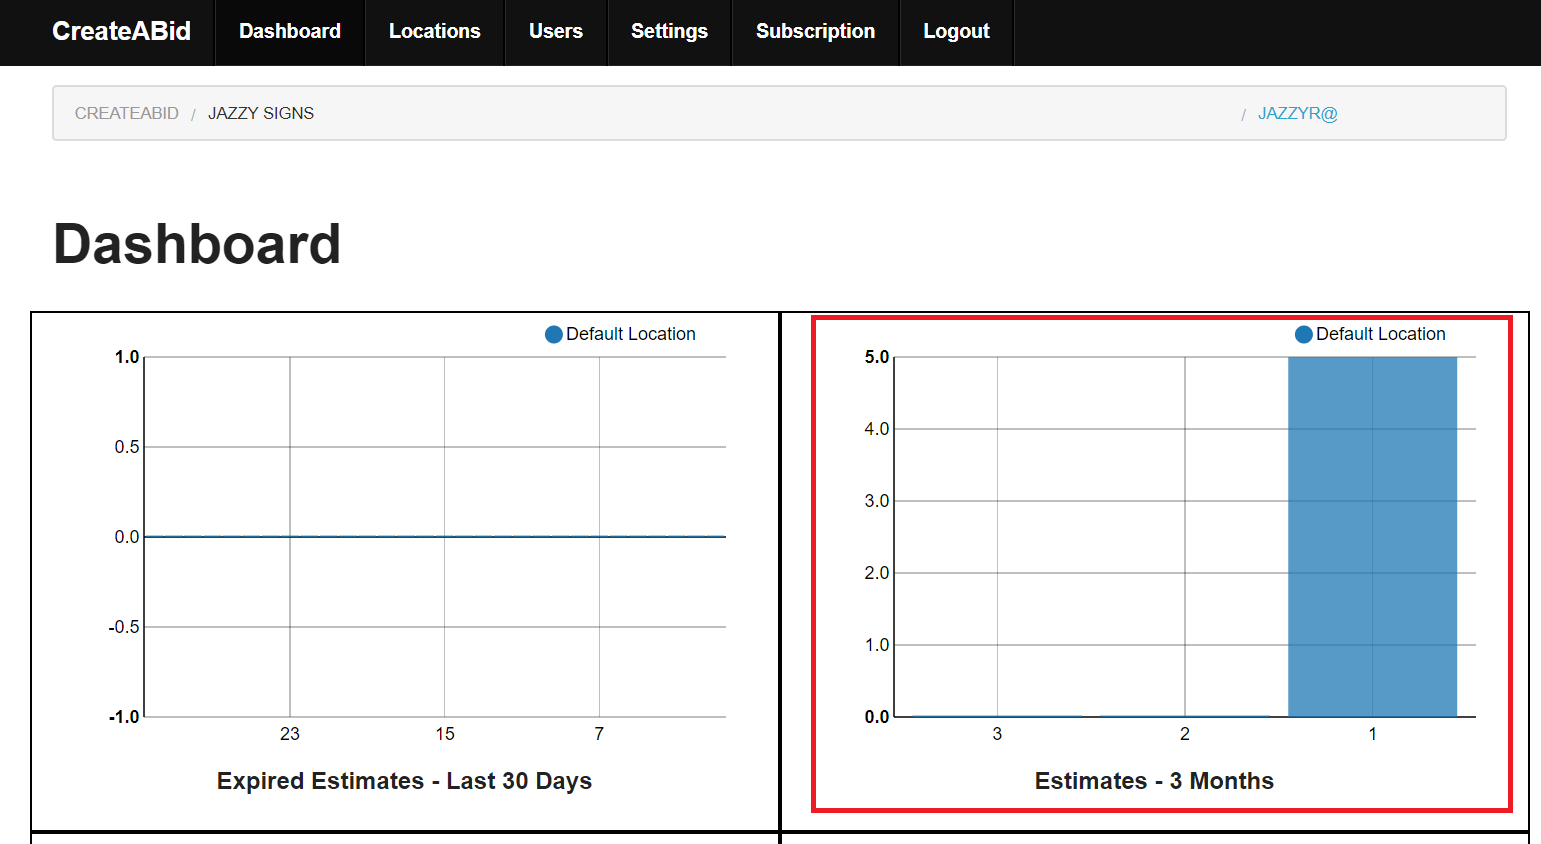This screenshot has height=844, width=1541.
Task: Go to the Locations menu
Action: pos(435,32)
